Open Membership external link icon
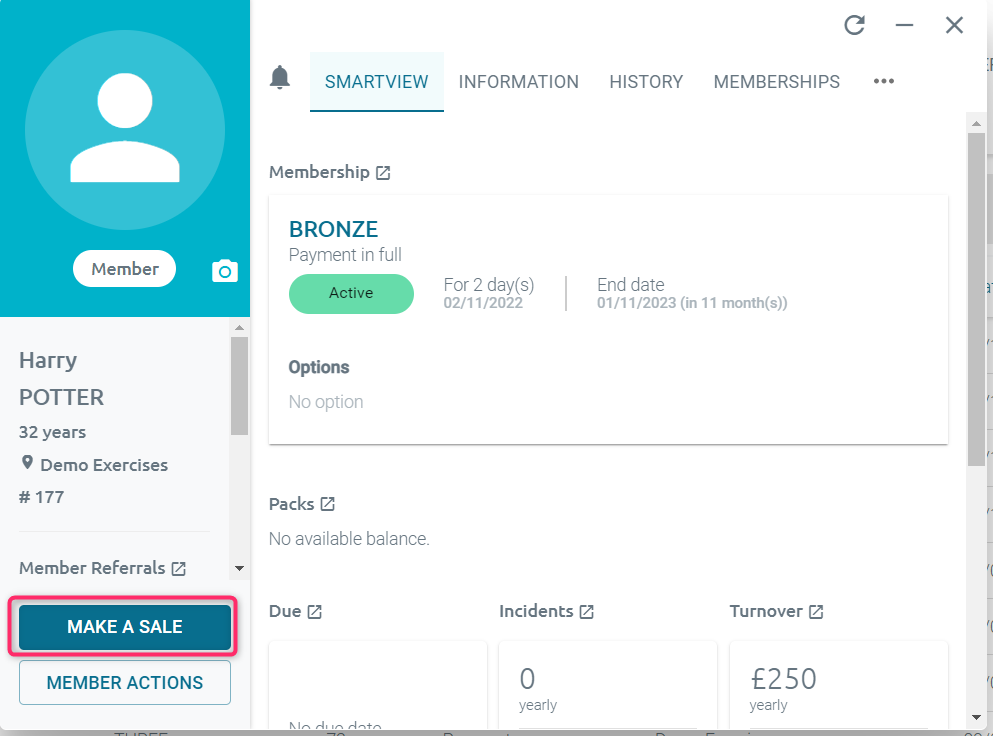Viewport: 993px width, 736px height. pyautogui.click(x=383, y=172)
